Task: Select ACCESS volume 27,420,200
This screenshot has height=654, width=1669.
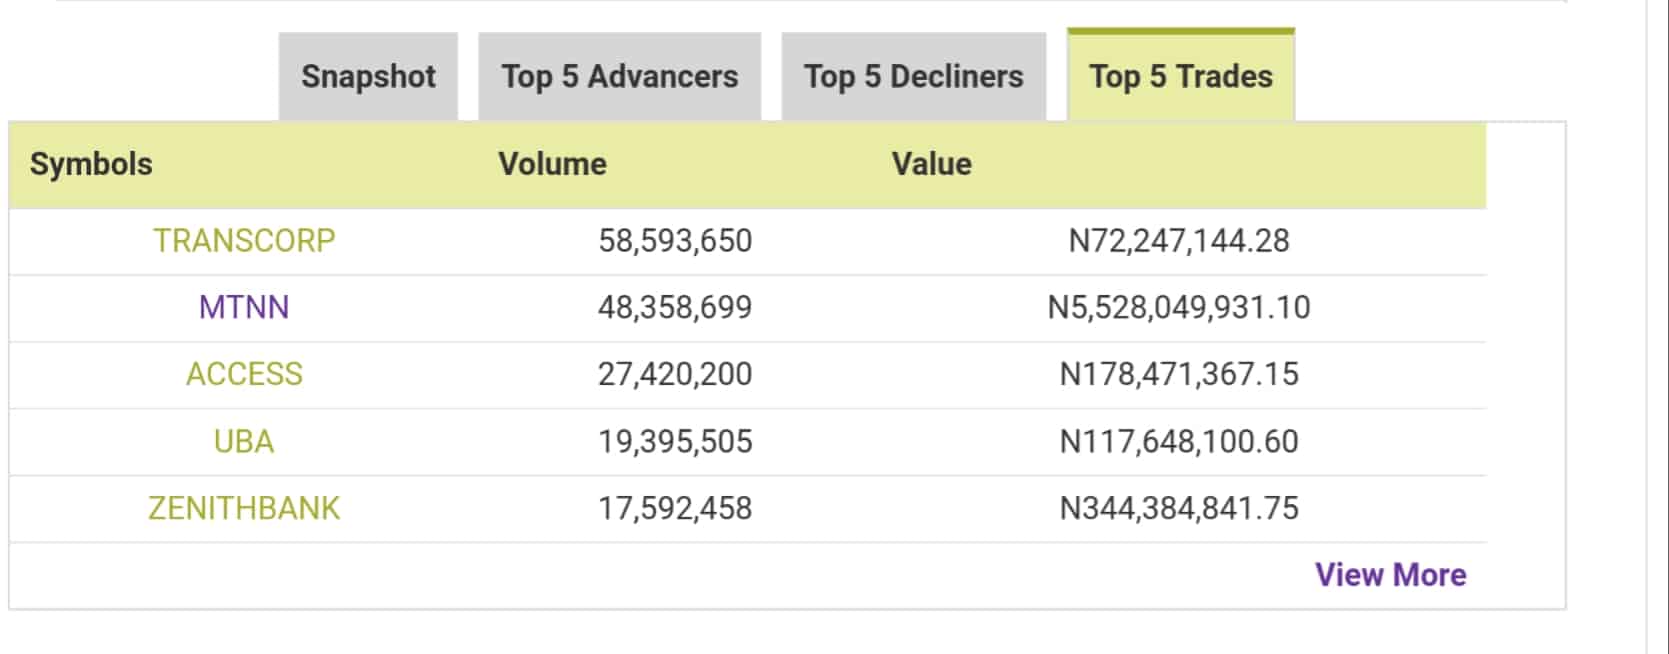Action: click(x=675, y=374)
